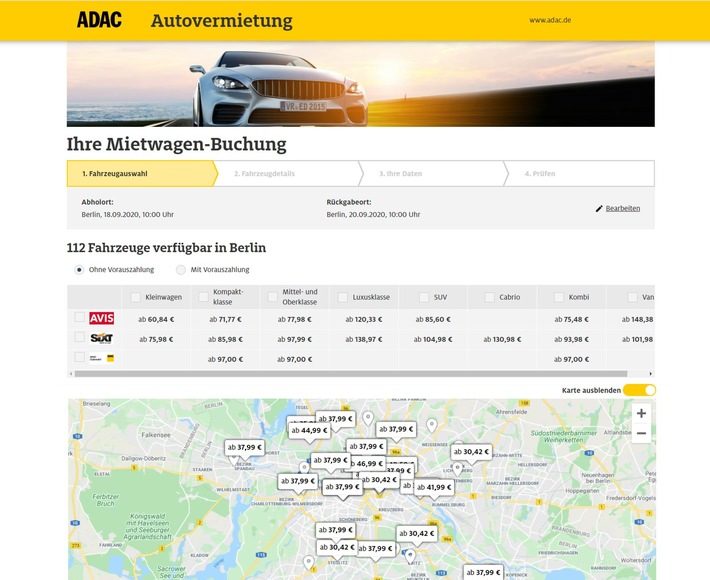Select Ohne Vorauszahlung radio option
Viewport: 710px width, 580px height.
(x=79, y=270)
